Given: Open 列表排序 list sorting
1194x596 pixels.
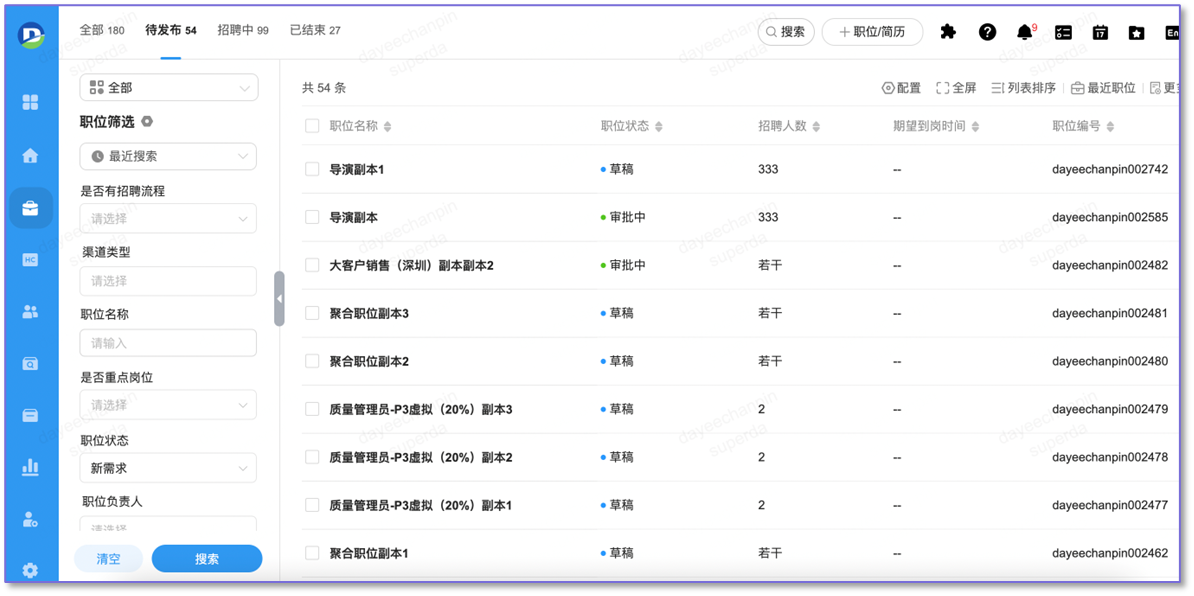Looking at the screenshot, I should 1023,88.
